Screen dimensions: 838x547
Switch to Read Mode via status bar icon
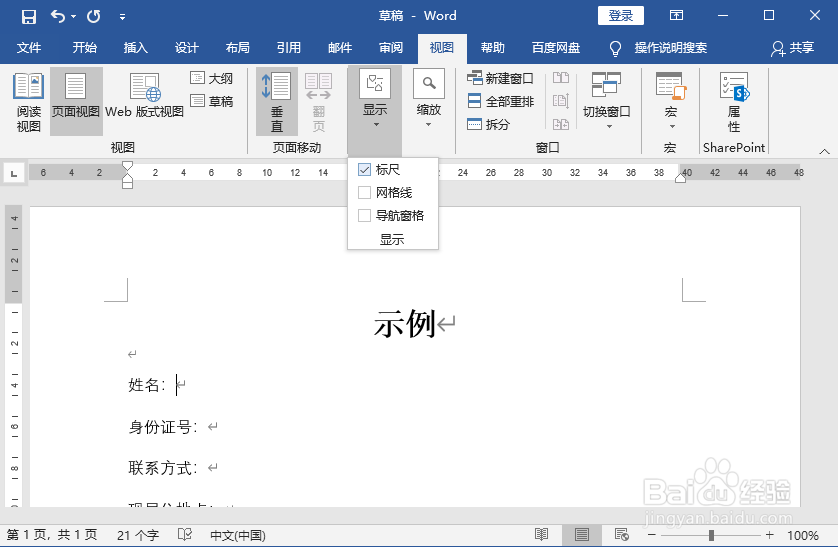tap(541, 534)
